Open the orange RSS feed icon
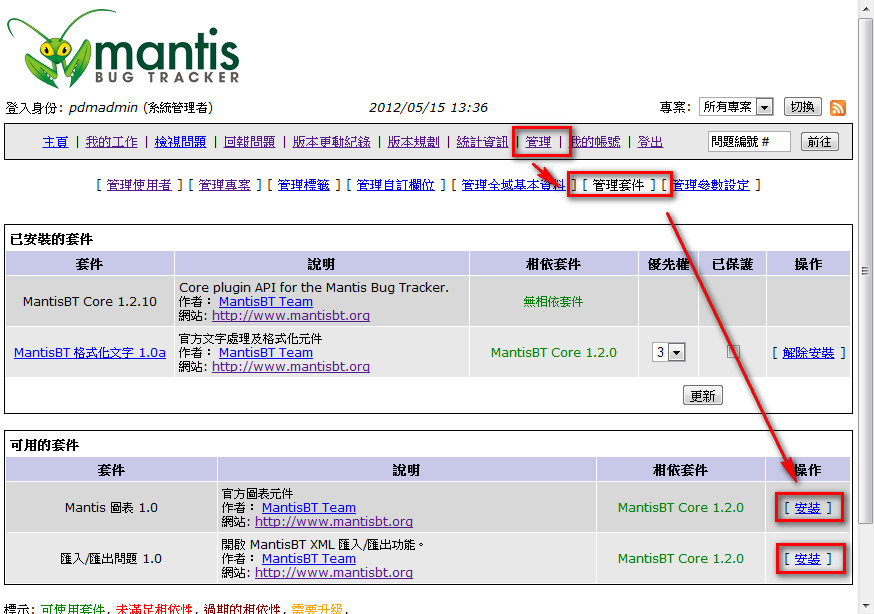This screenshot has height=614, width=874. tap(837, 108)
